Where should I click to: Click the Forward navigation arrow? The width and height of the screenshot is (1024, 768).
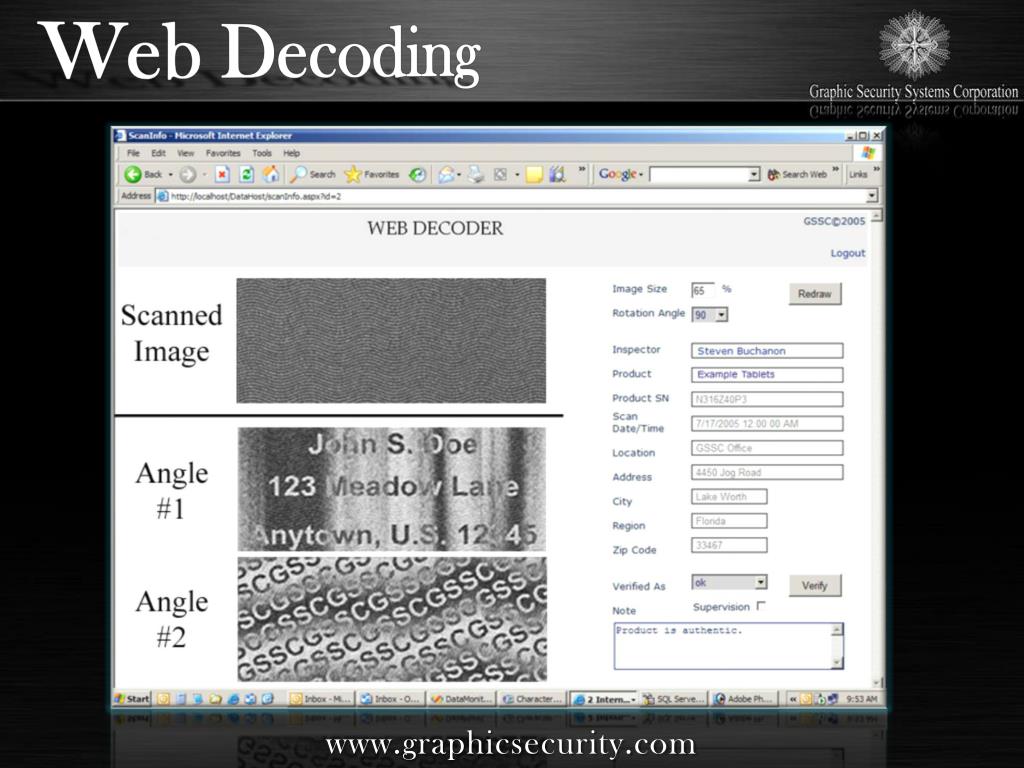(187, 174)
